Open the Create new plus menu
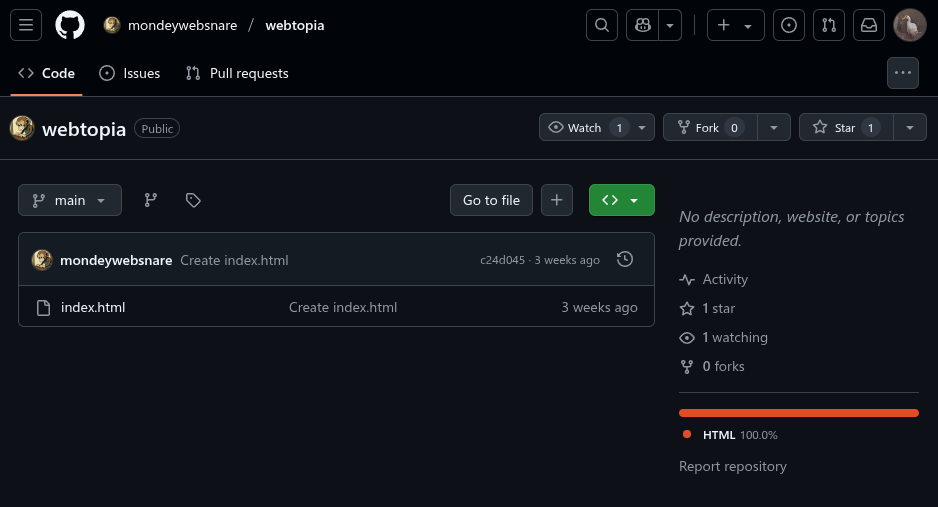This screenshot has height=507, width=938. tap(735, 25)
